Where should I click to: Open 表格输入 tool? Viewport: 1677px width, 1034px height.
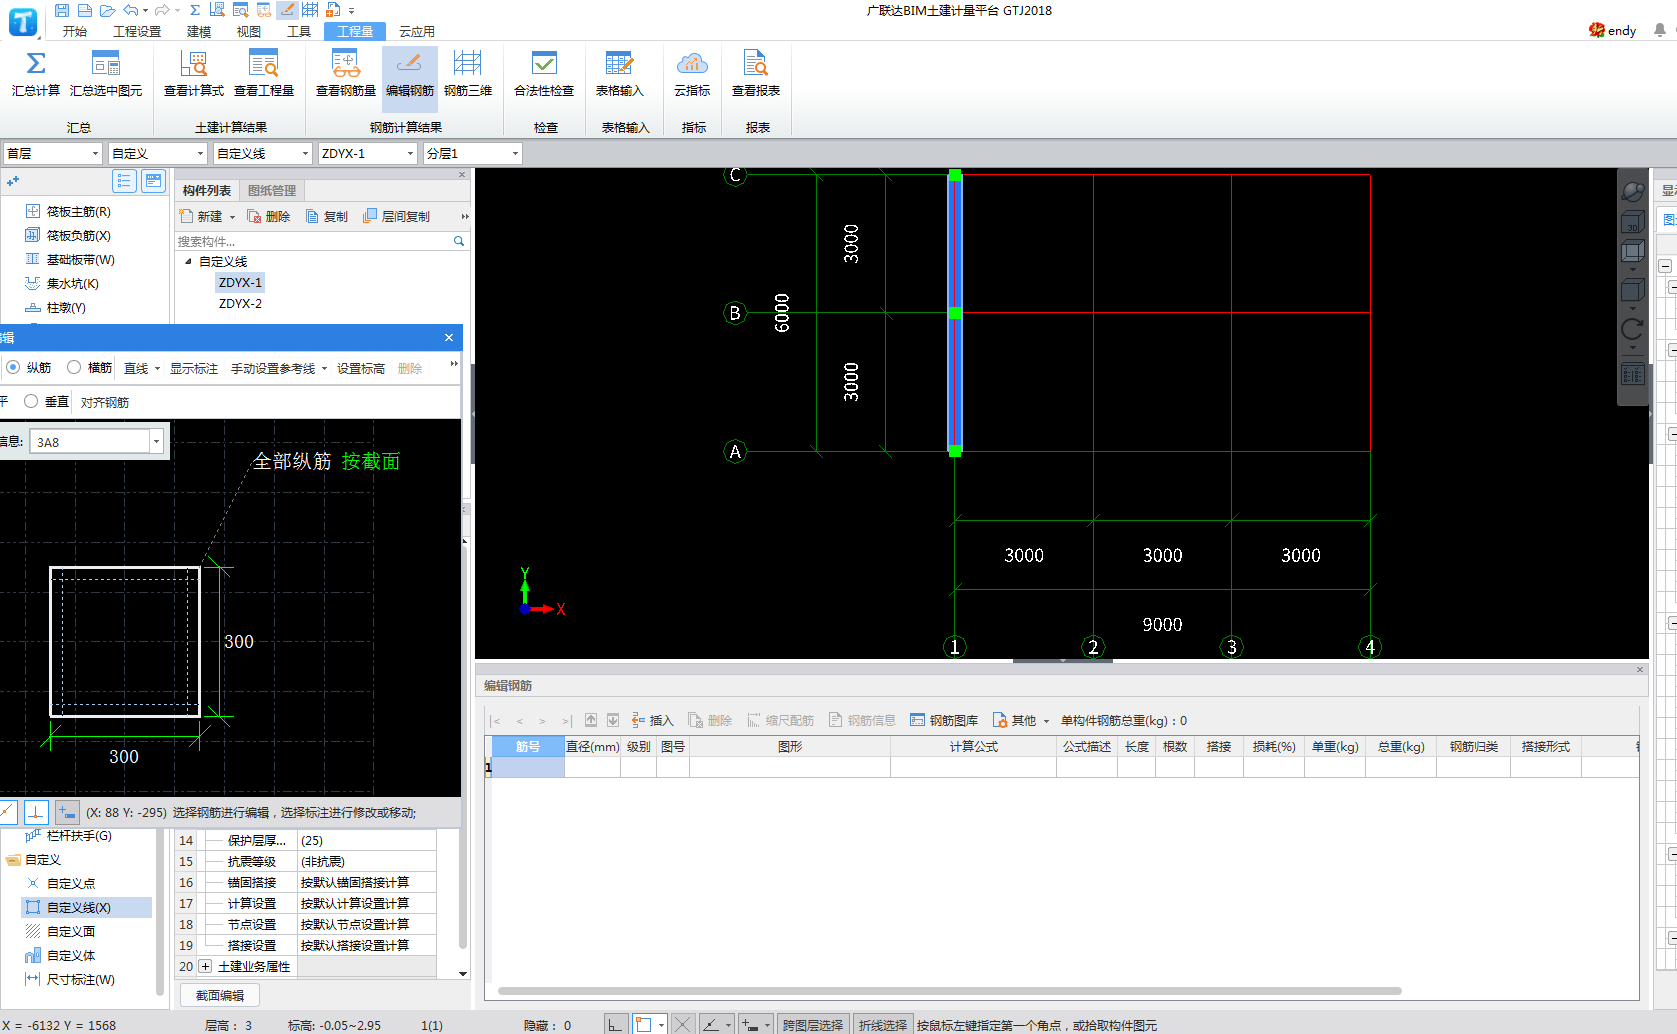pyautogui.click(x=620, y=73)
